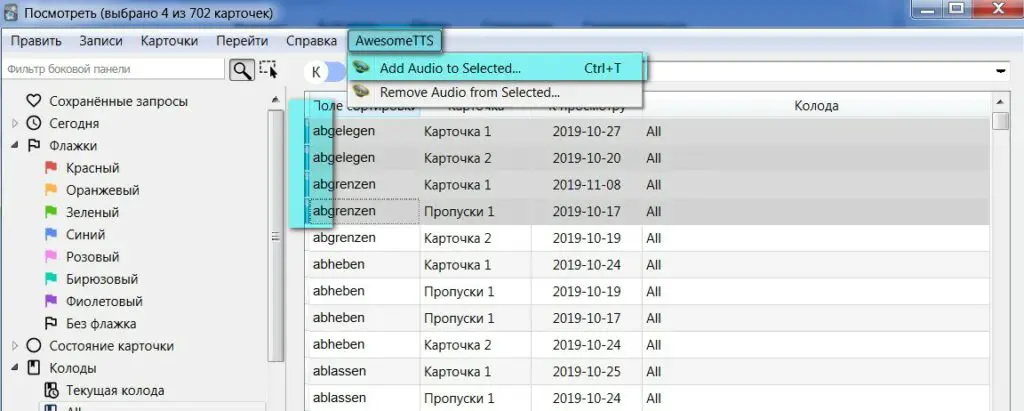
Task: Select the abgrenzen Пропуски 1 row
Action: point(647,212)
